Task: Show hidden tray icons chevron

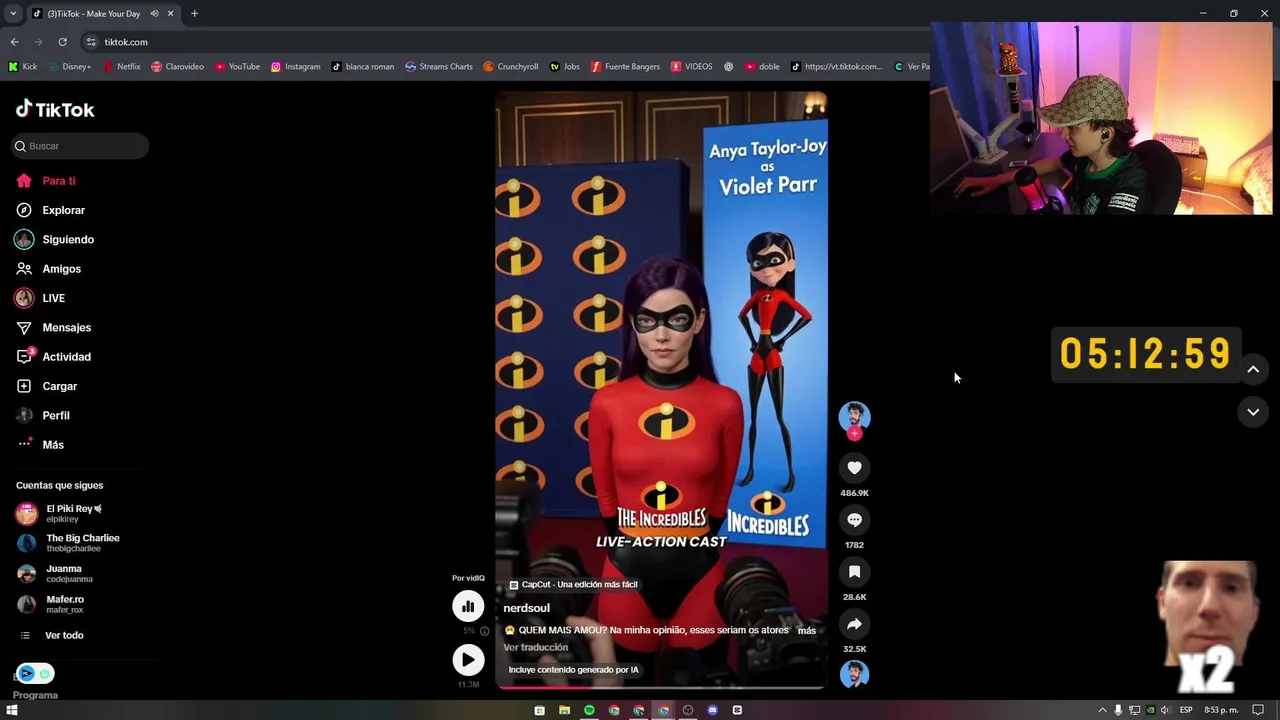Action: pyautogui.click(x=1103, y=710)
